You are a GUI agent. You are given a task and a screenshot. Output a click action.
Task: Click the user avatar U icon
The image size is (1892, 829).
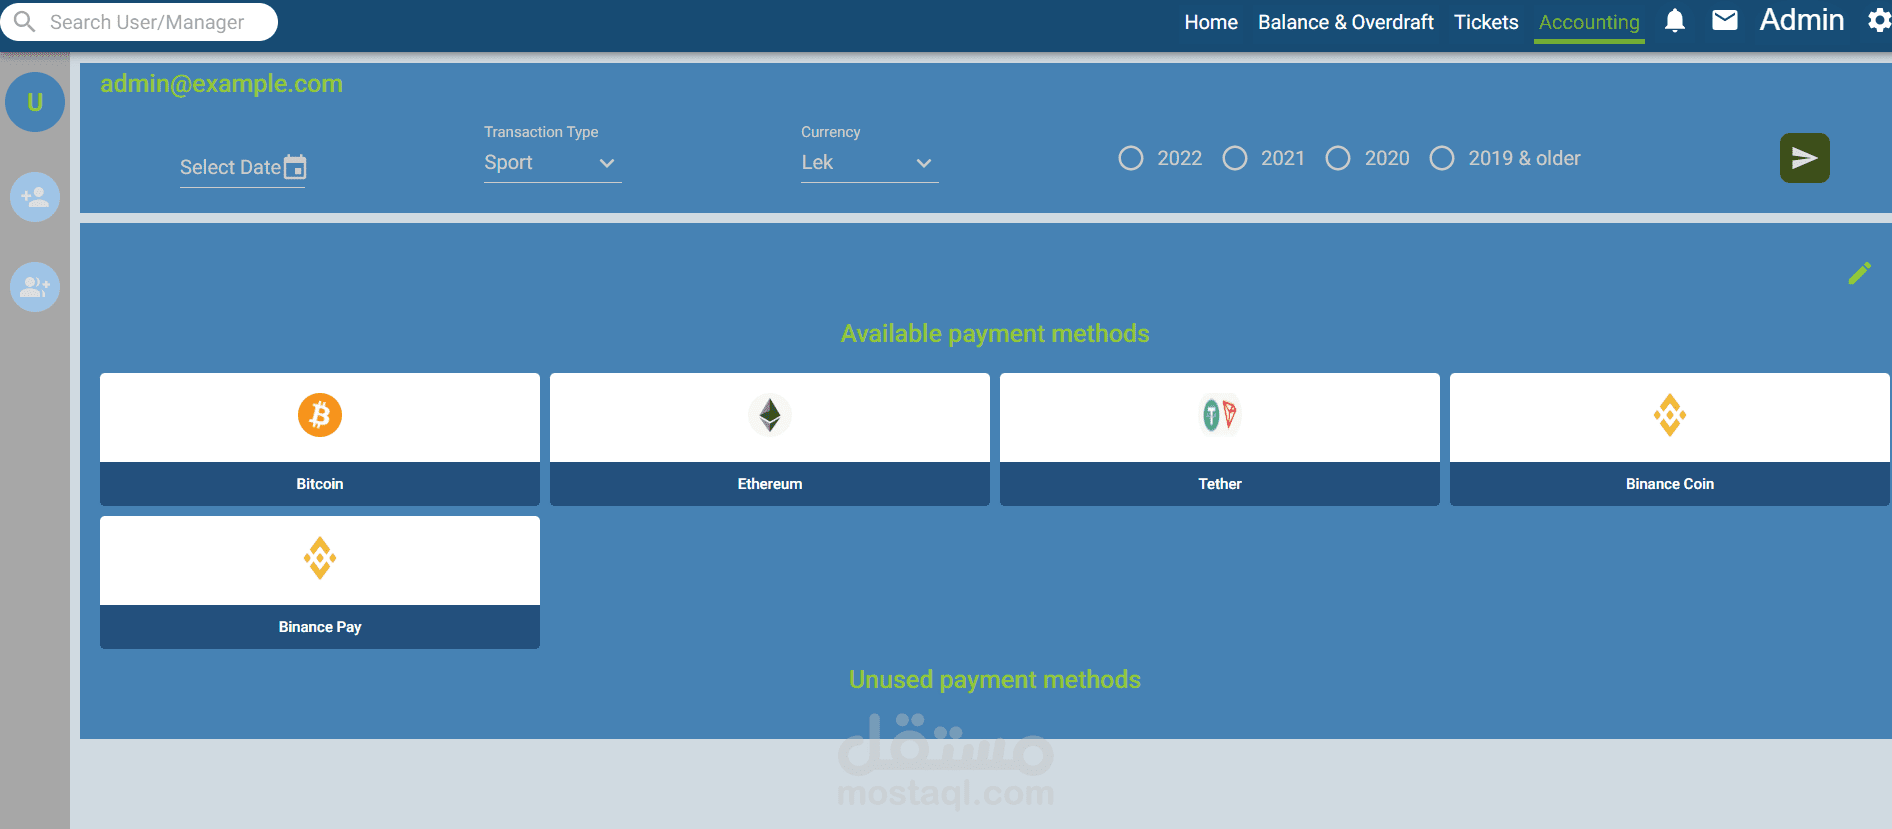pyautogui.click(x=35, y=102)
